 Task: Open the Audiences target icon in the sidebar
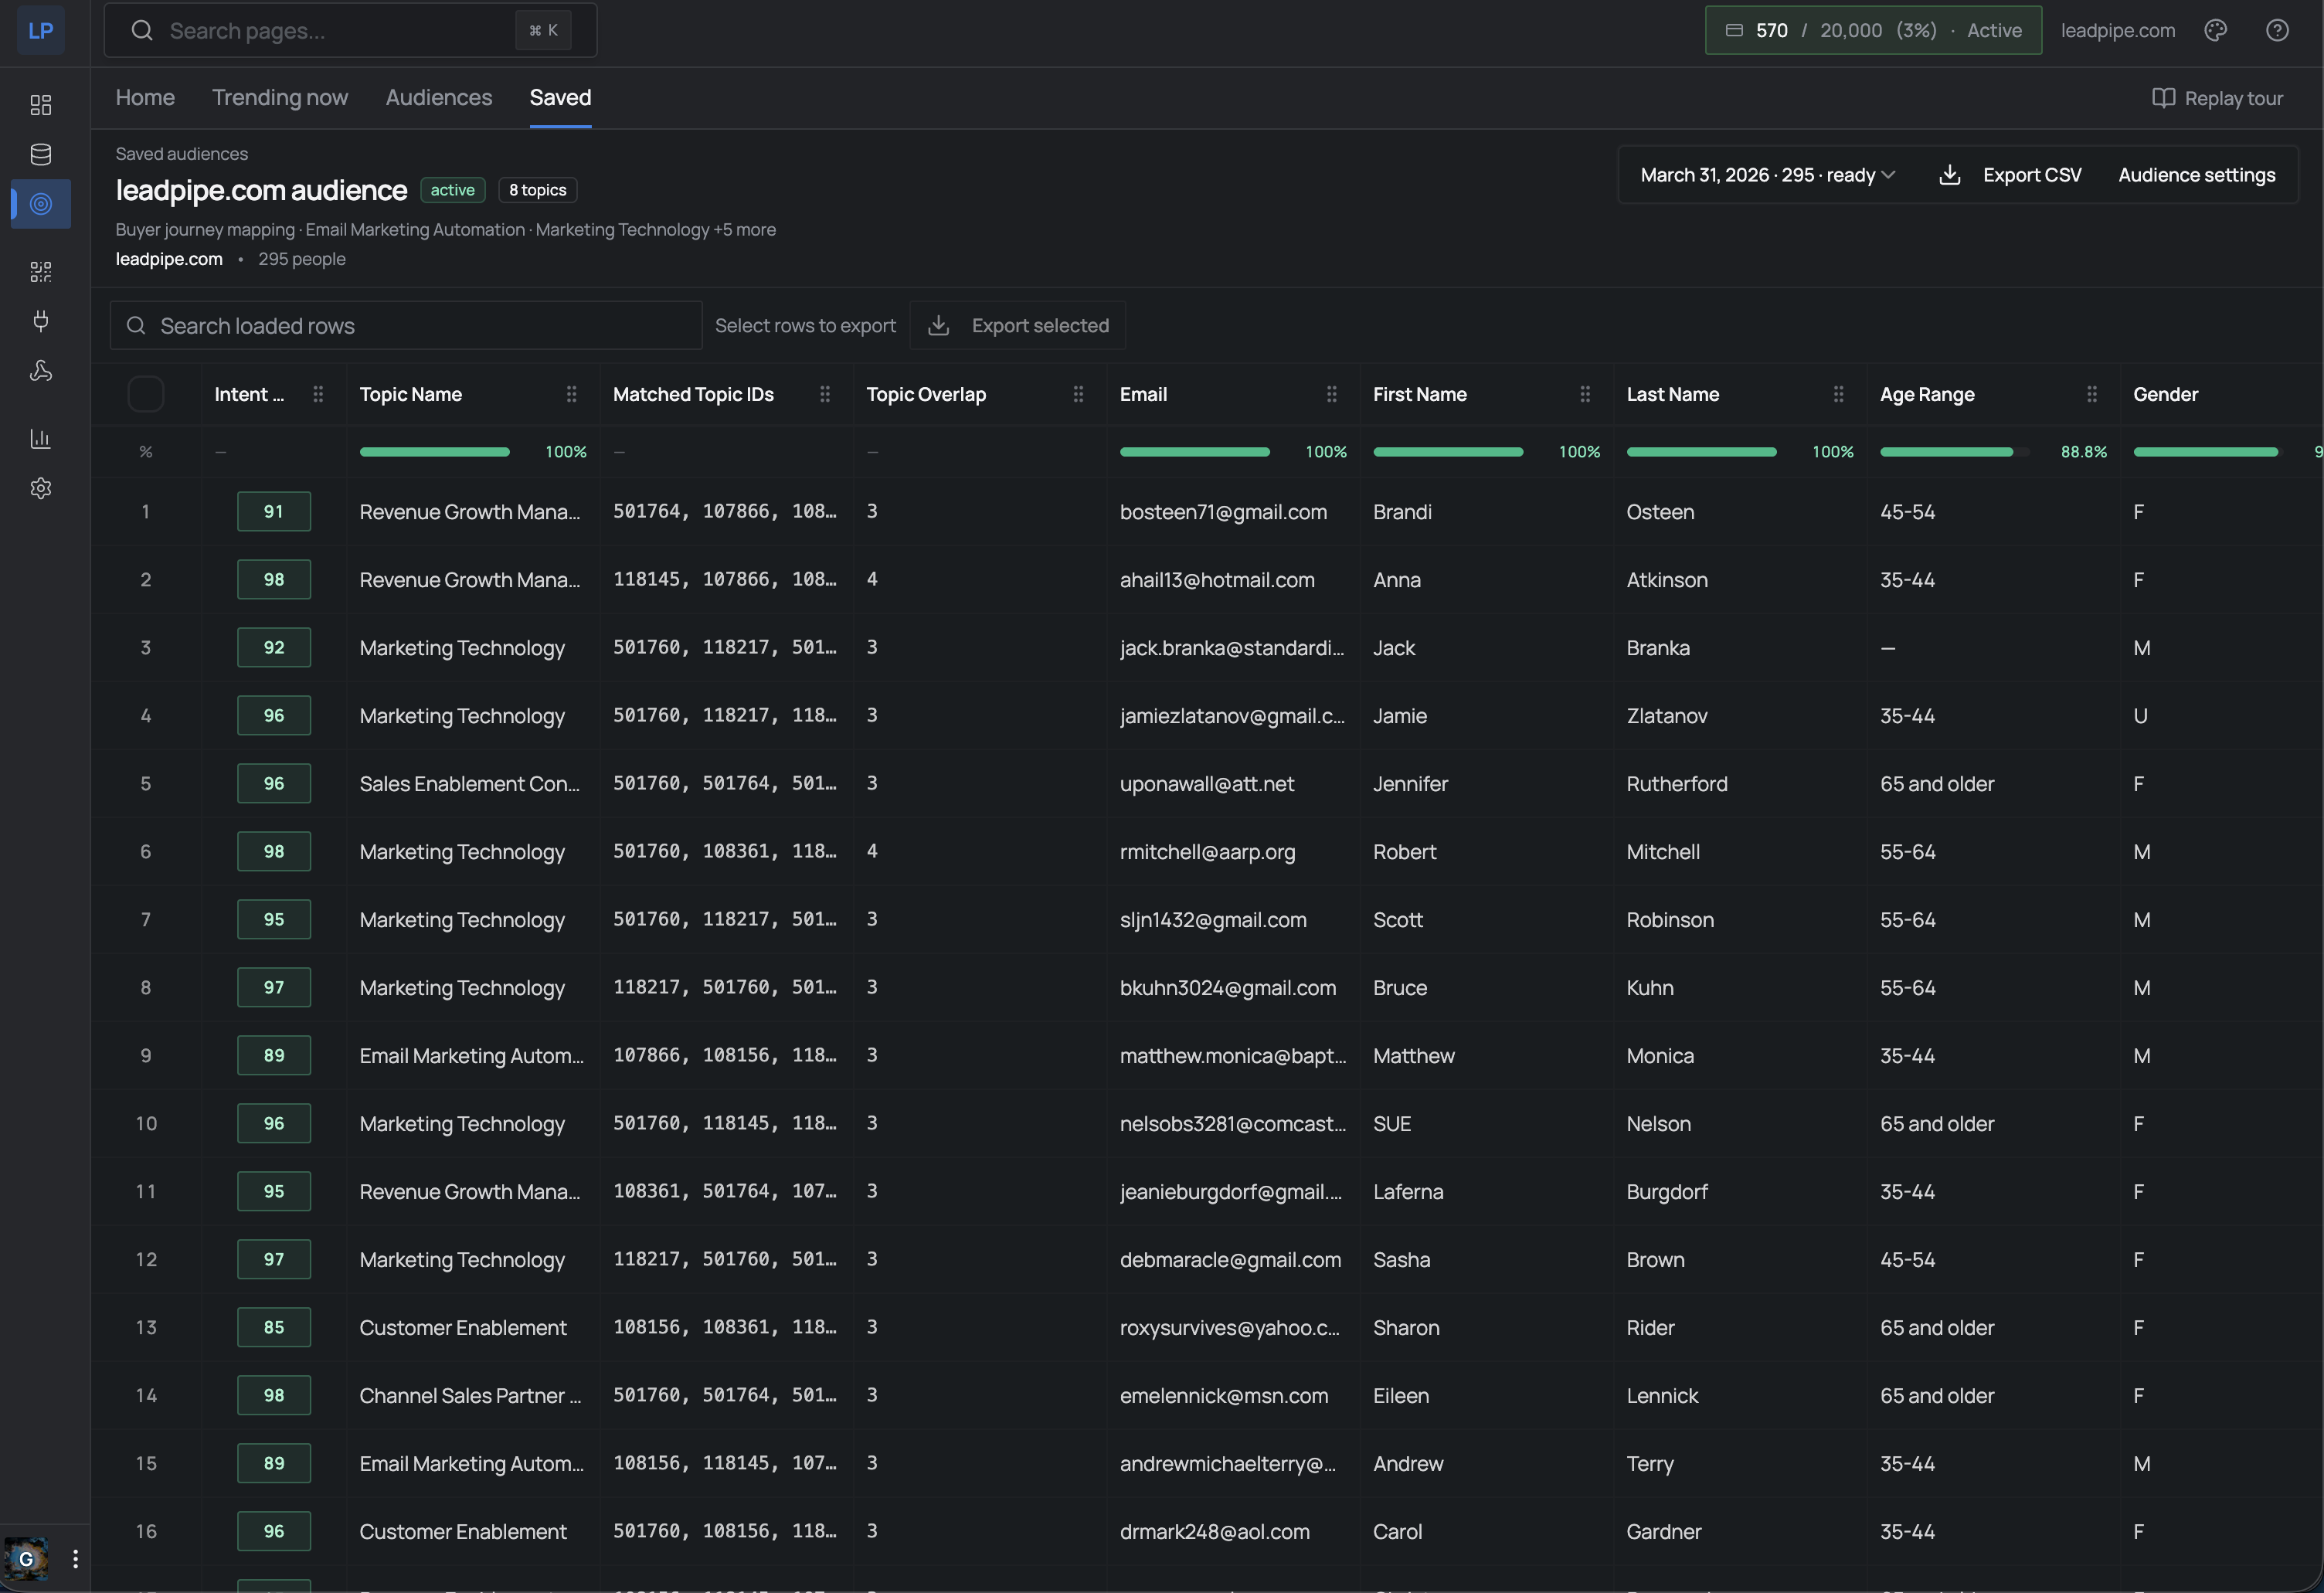coord(41,204)
